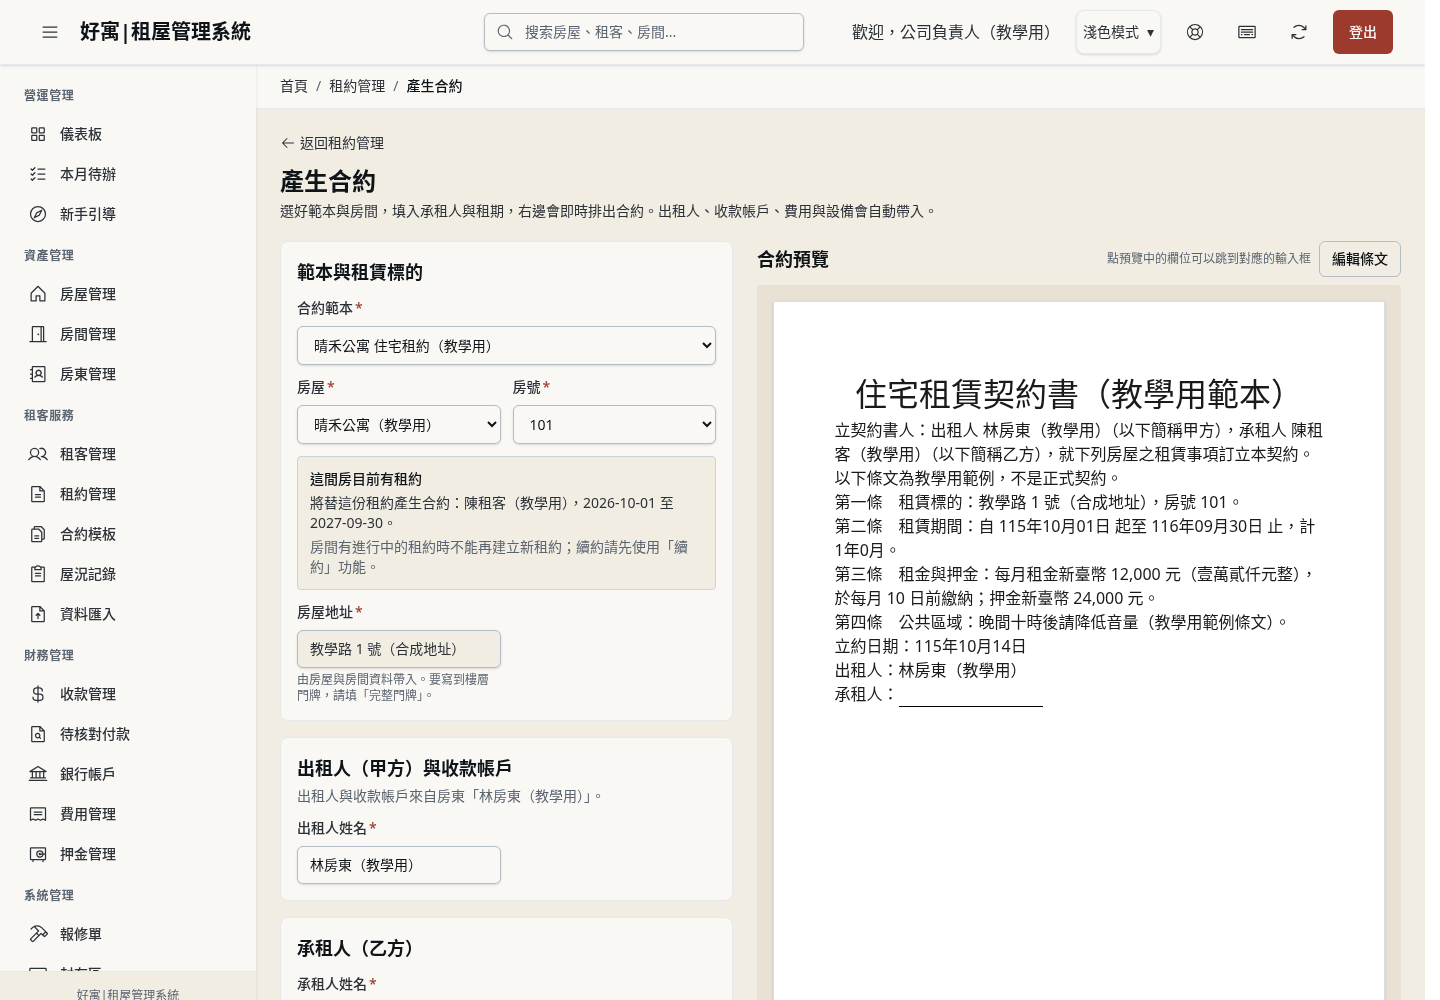The height and width of the screenshot is (1000, 1440).
Task: Open 新手引導 compass icon in sidebar
Action: [38, 214]
